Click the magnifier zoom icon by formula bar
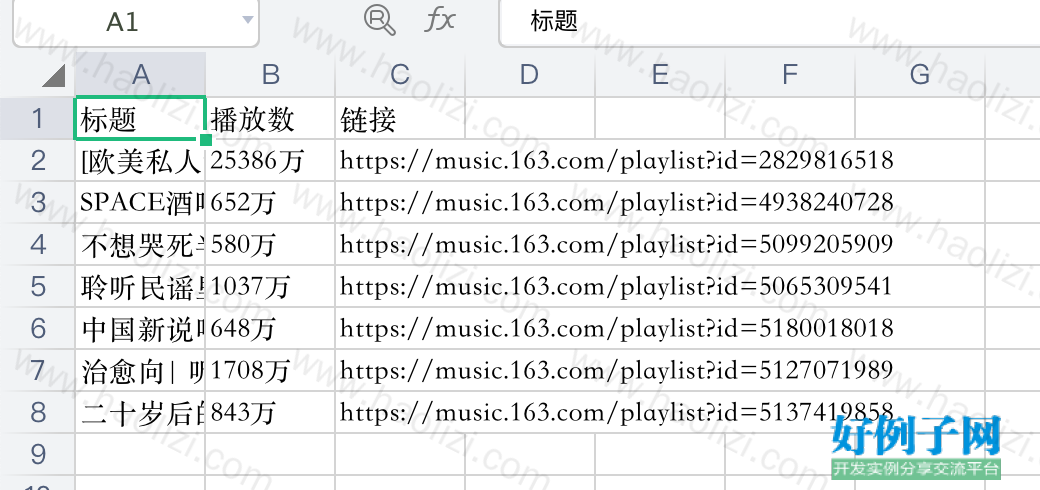This screenshot has height=490, width=1040. (x=380, y=20)
